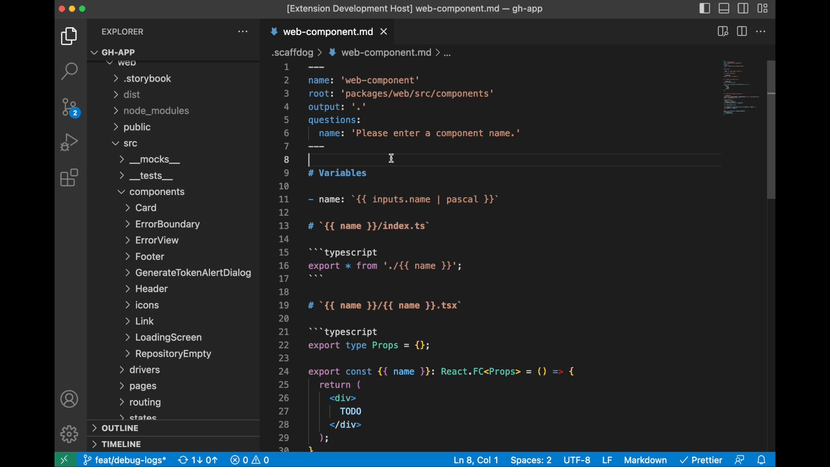Collapse the components folder

(174, 192)
